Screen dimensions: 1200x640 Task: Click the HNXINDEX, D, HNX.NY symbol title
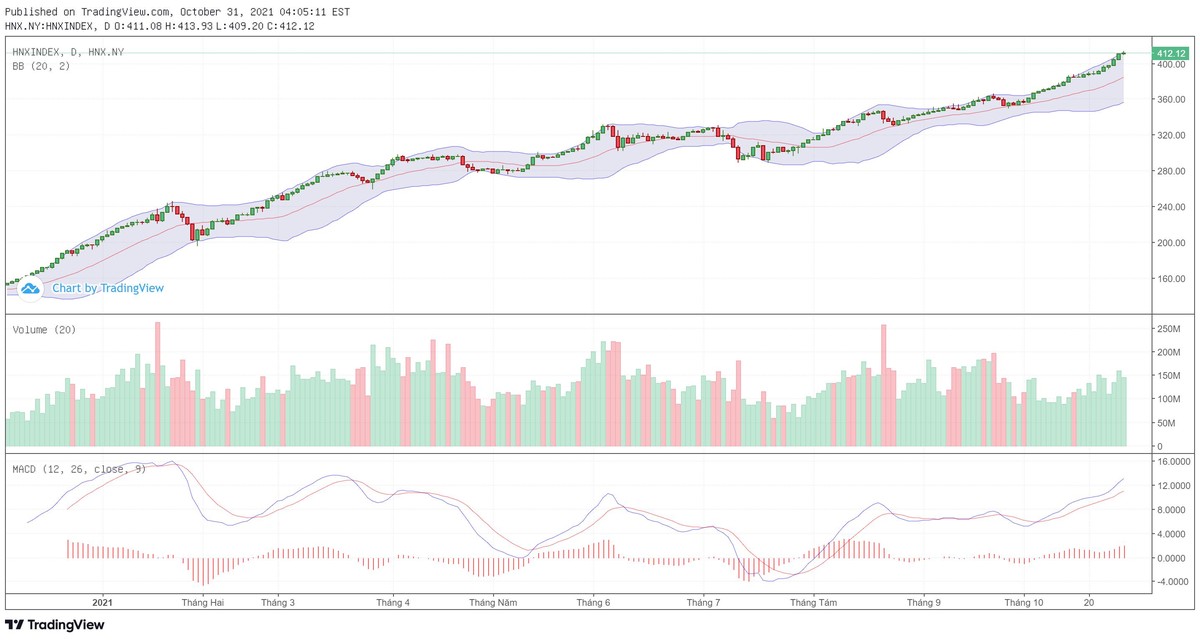(67, 51)
